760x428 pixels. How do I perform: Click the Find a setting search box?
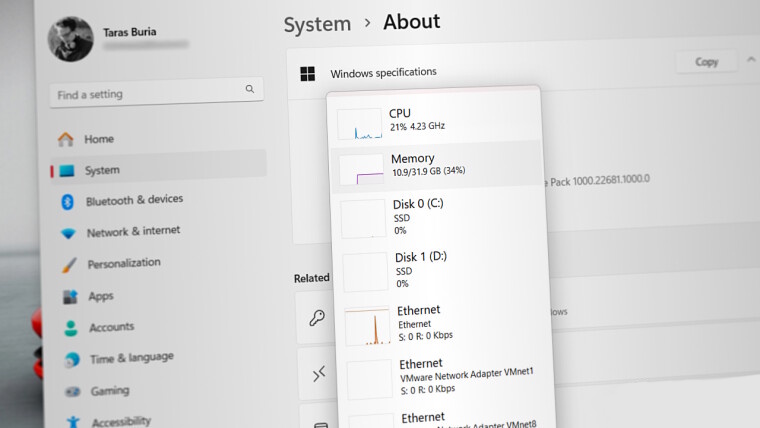click(150, 94)
